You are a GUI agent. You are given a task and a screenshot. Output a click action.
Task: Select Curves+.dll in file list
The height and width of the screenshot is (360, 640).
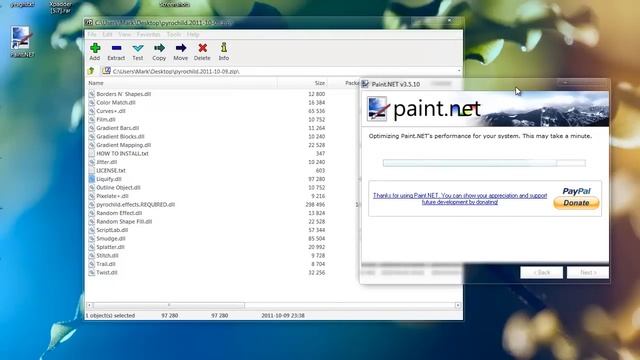pyautogui.click(x=111, y=111)
